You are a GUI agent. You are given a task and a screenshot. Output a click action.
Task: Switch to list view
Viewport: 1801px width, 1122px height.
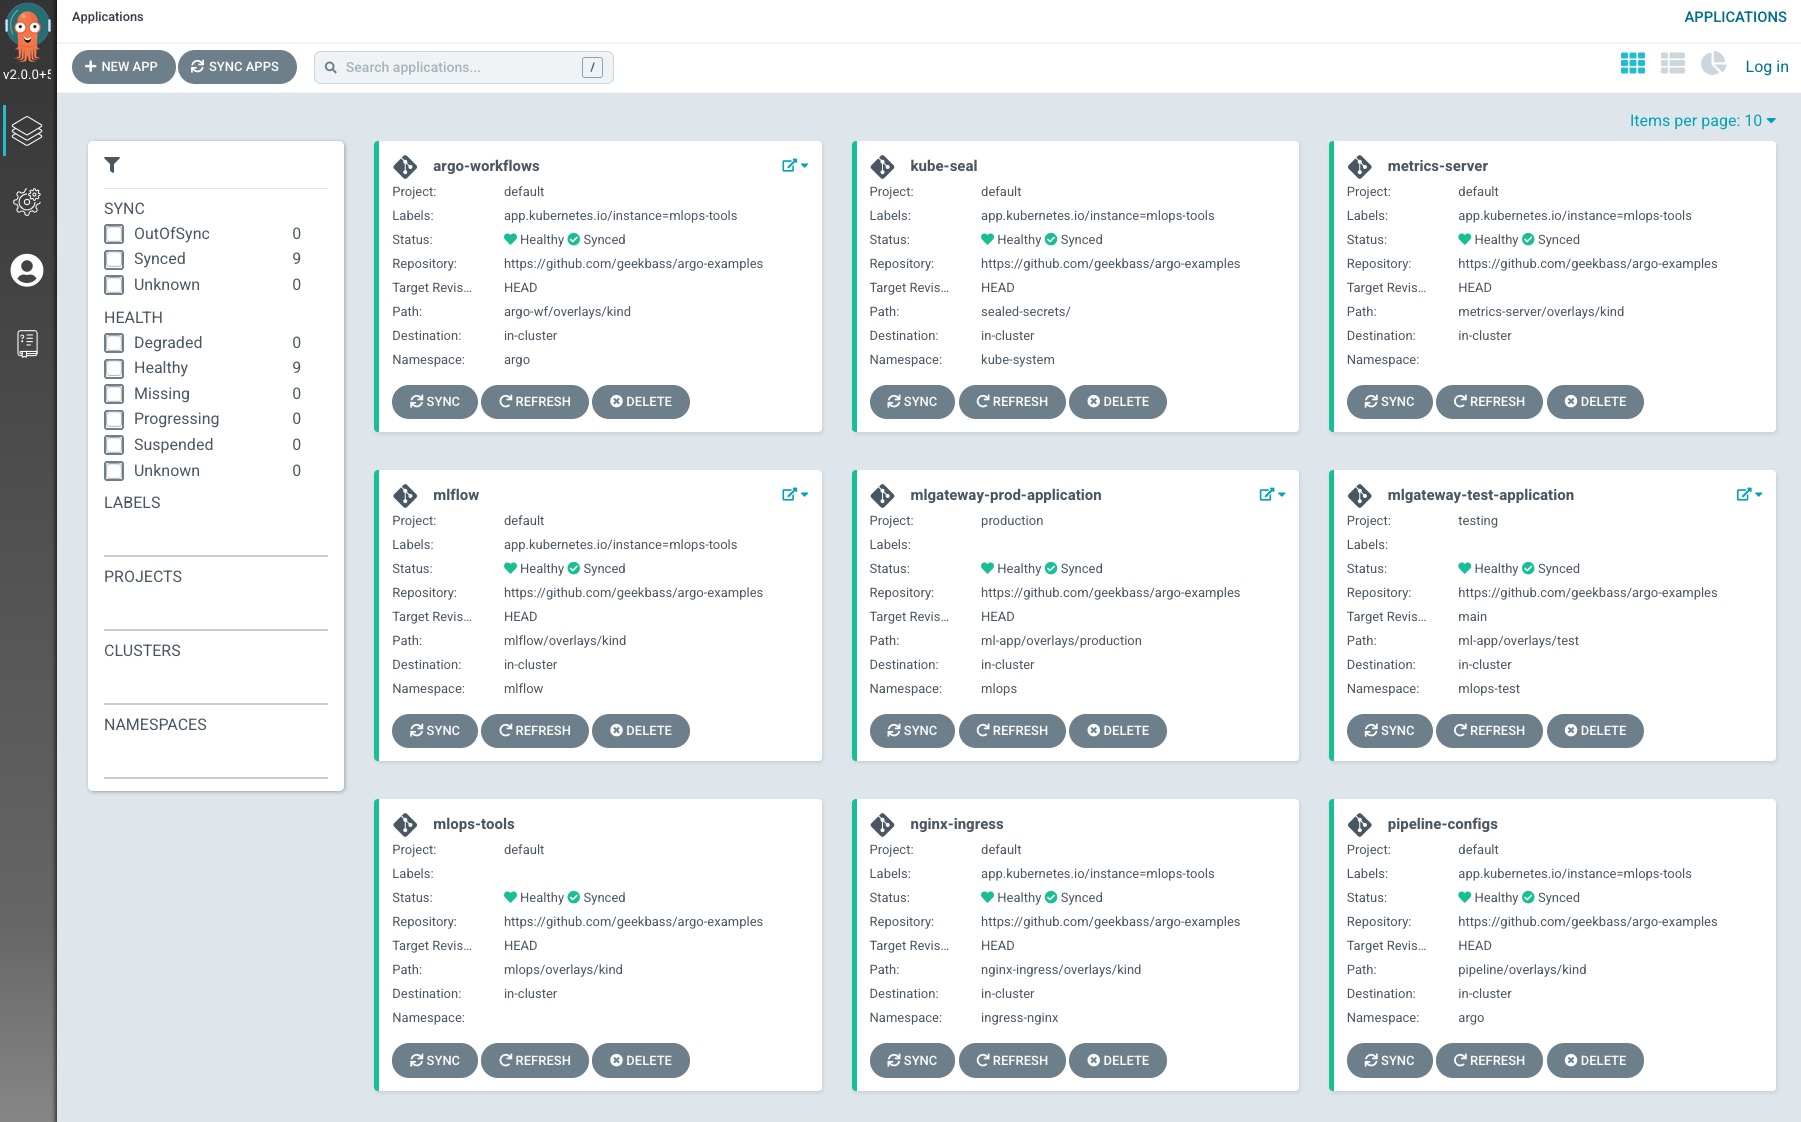click(1672, 64)
